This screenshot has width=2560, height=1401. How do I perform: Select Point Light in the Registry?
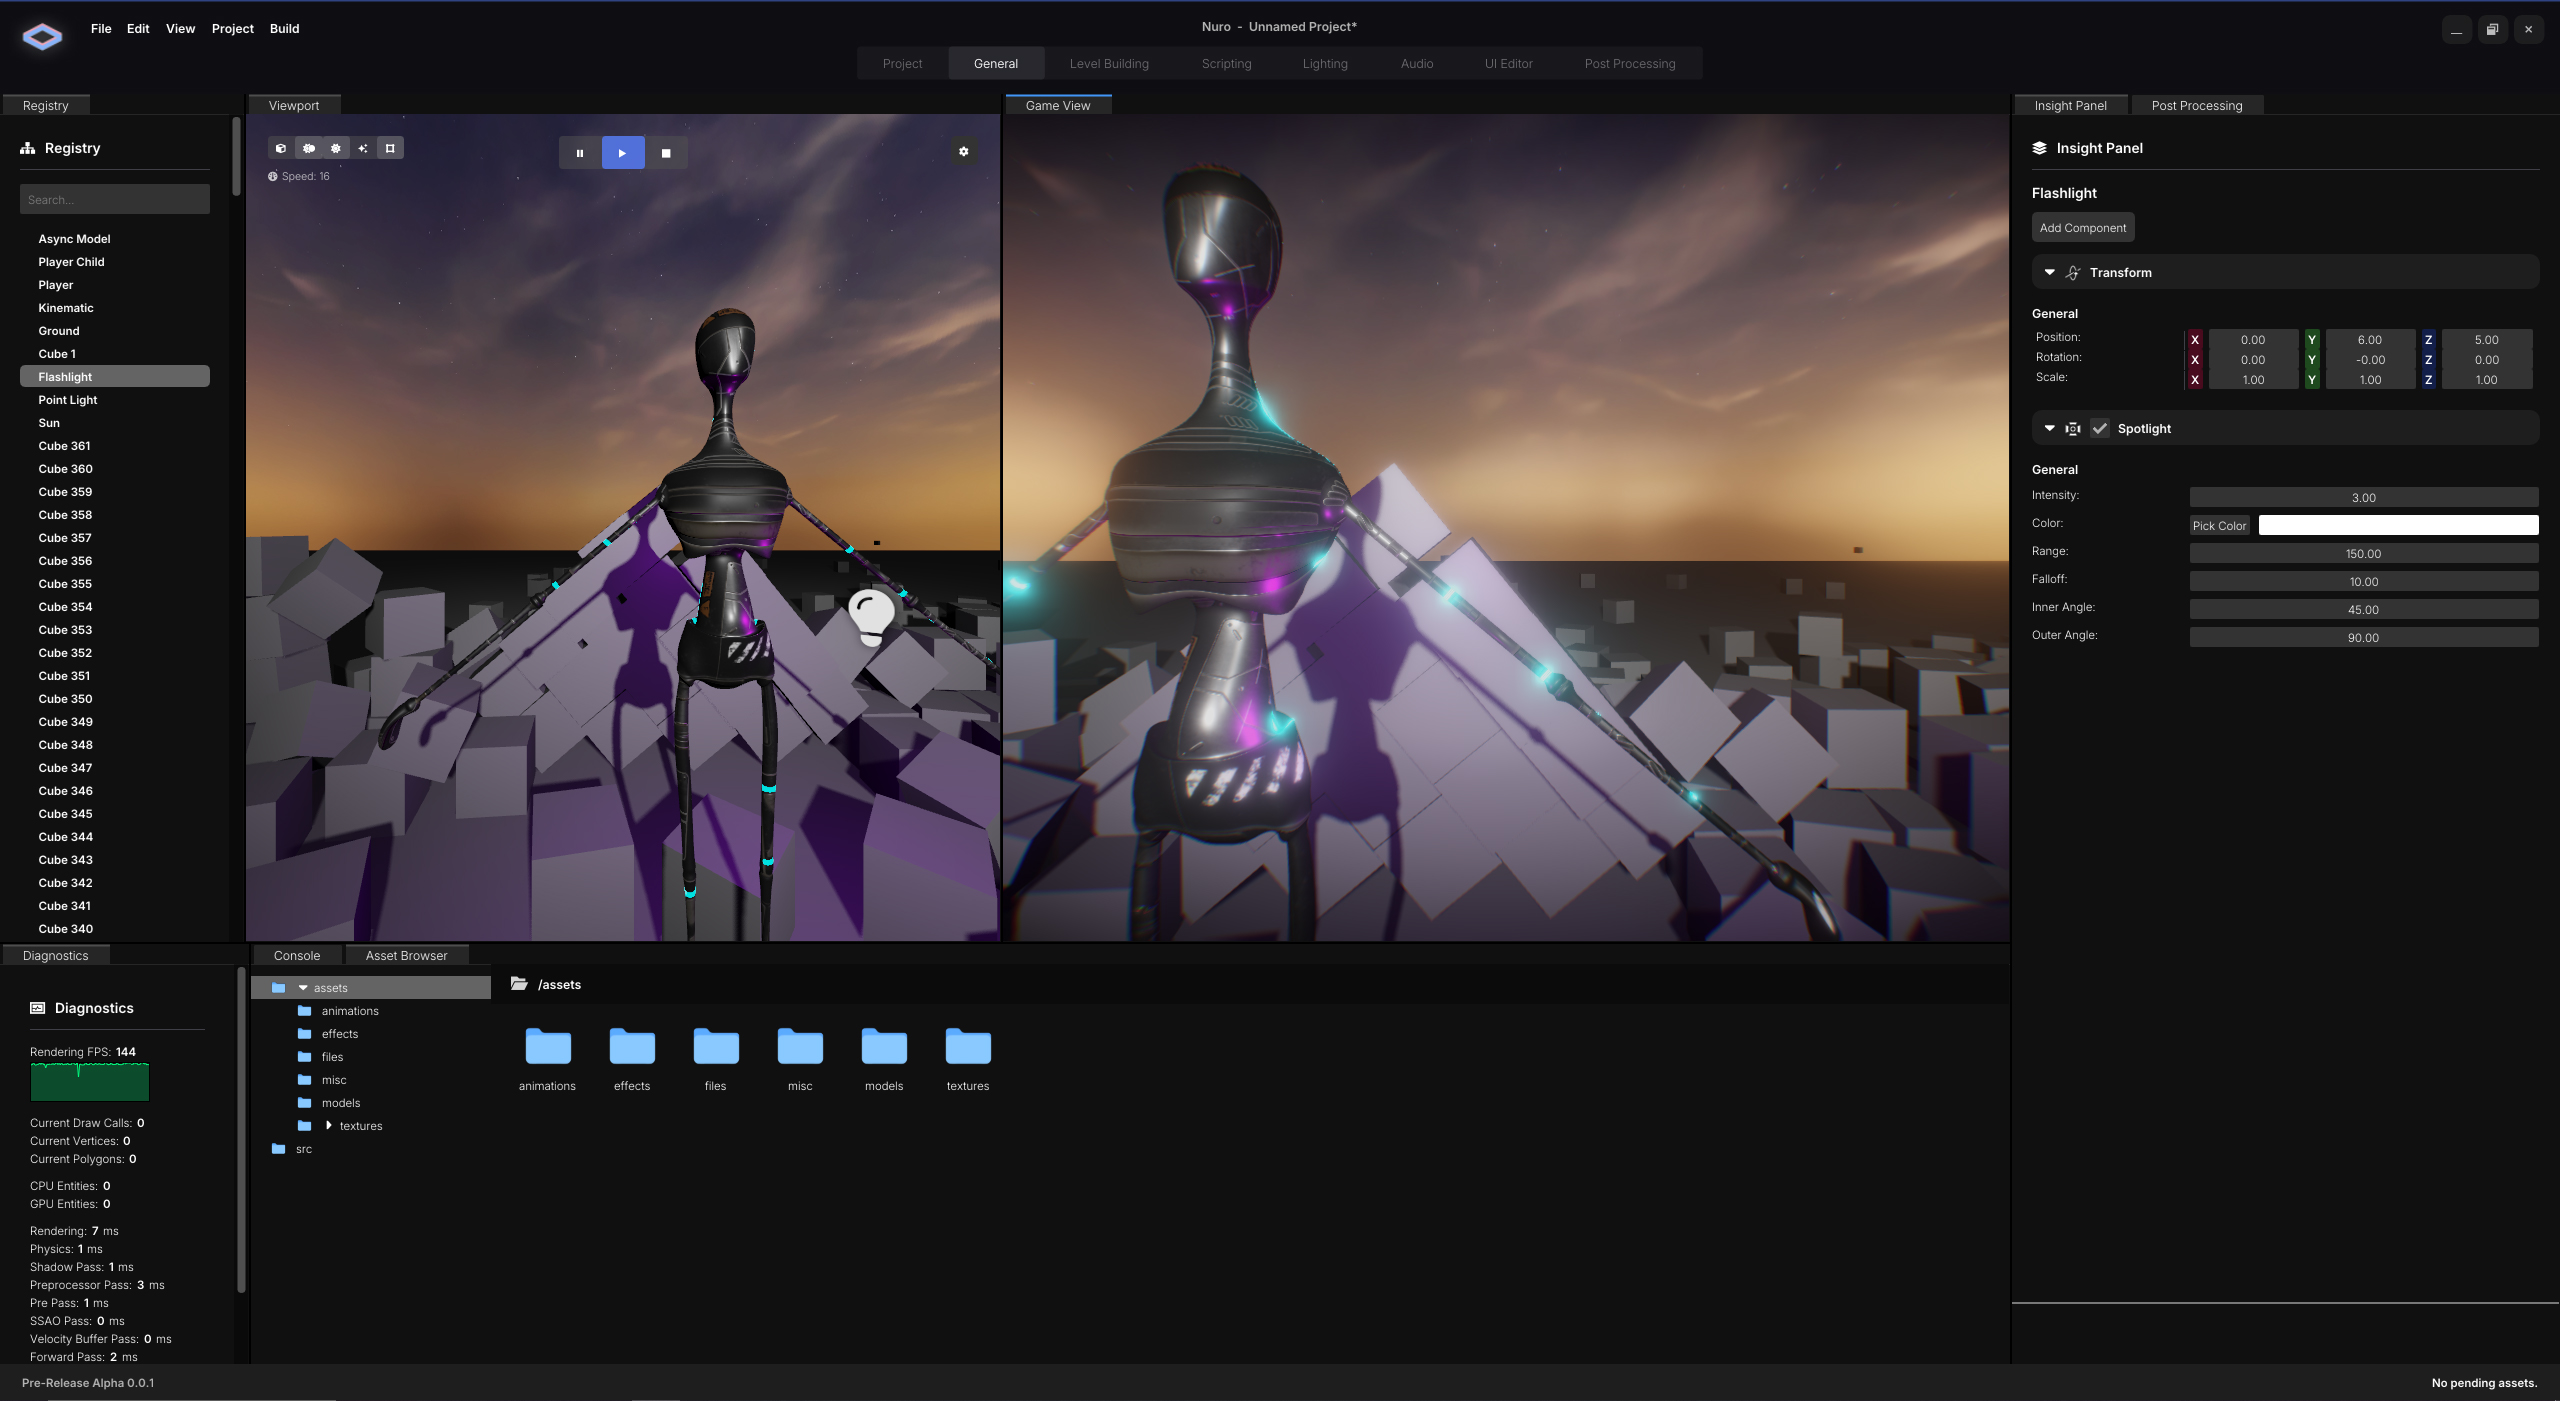click(x=68, y=400)
